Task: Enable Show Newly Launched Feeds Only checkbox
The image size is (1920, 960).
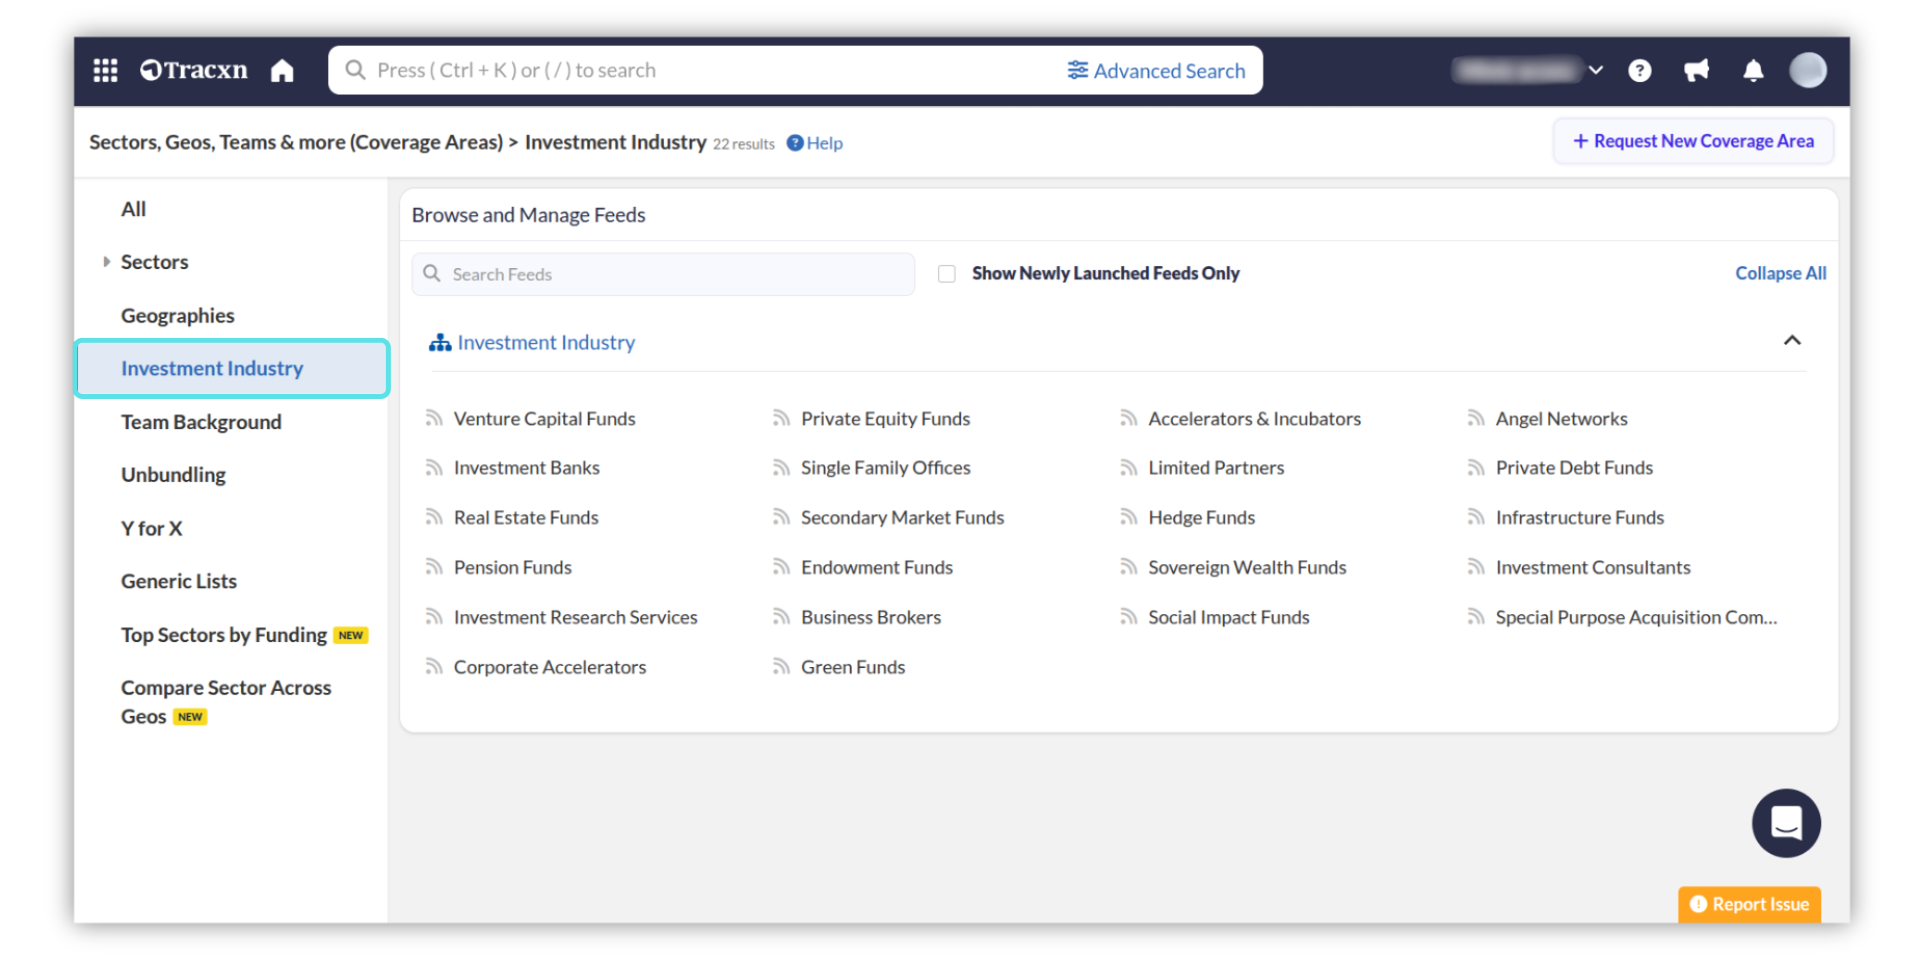Action: click(x=946, y=274)
